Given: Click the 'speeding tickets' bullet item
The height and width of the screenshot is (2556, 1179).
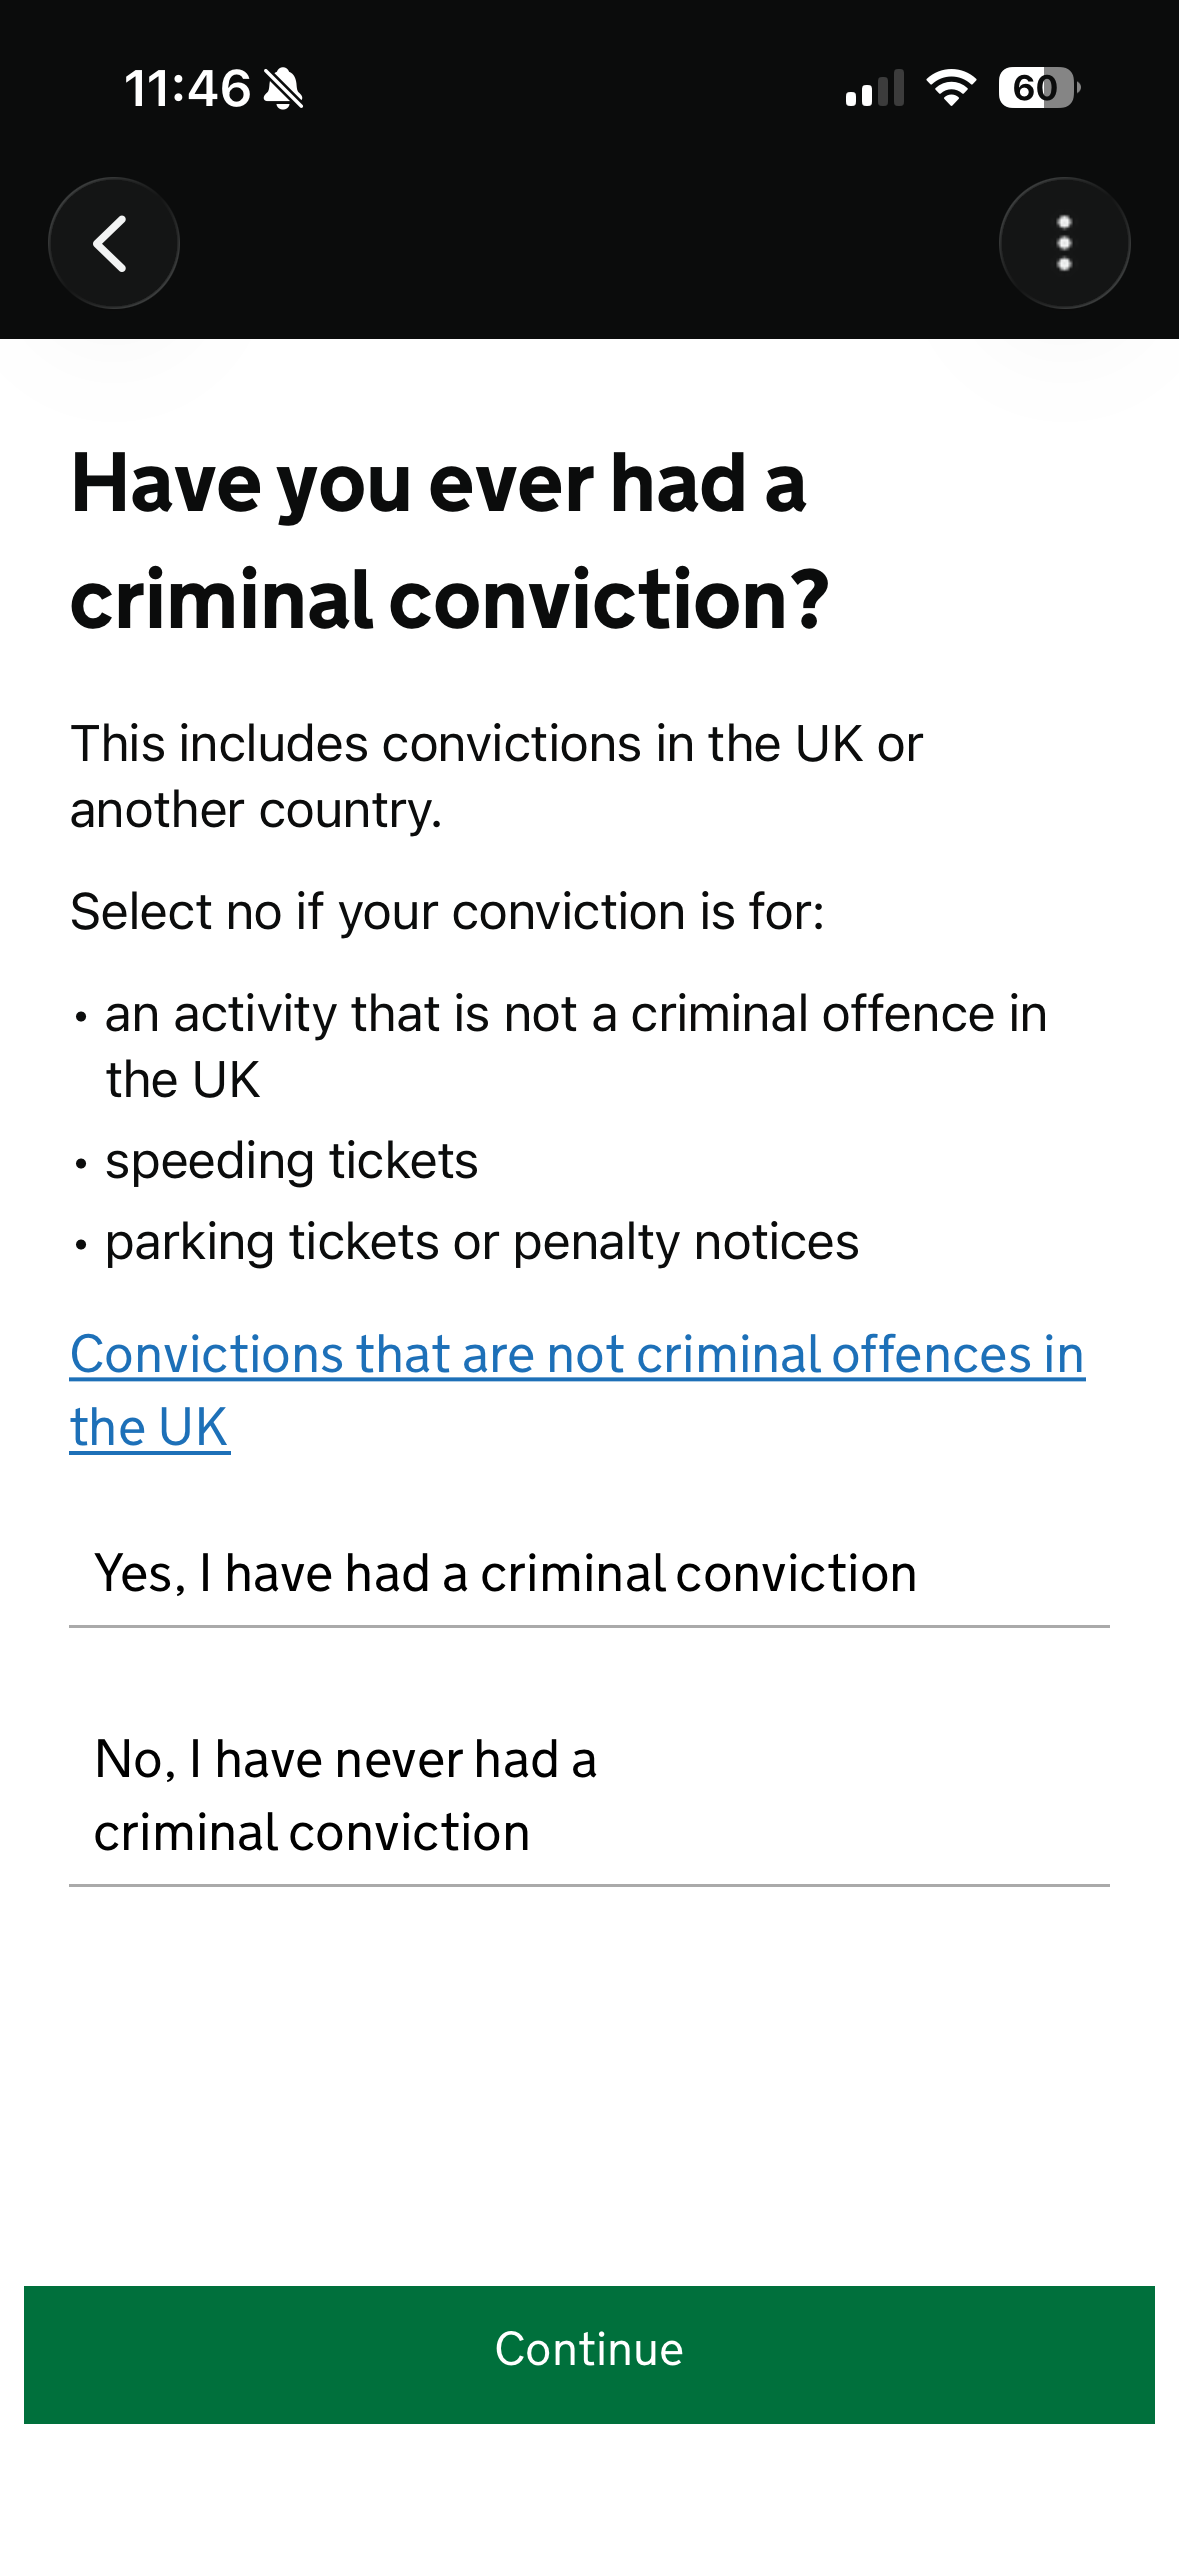Looking at the screenshot, I should point(291,1161).
